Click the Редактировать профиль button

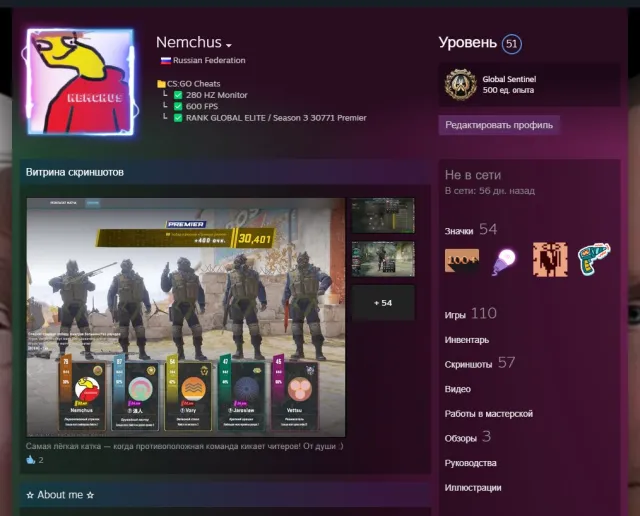pos(499,125)
